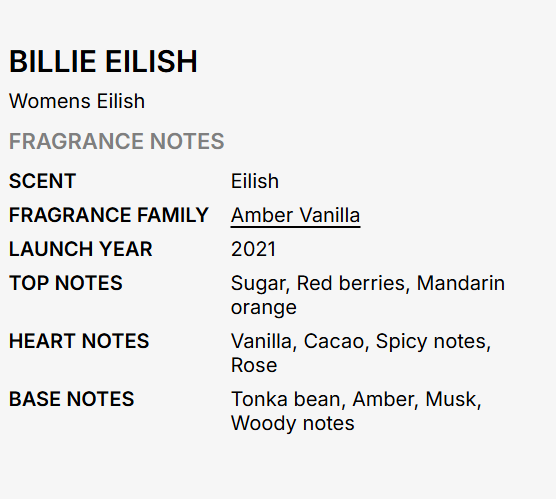The image size is (556, 499).
Task: Click the Woody notes text
Action: tap(293, 423)
